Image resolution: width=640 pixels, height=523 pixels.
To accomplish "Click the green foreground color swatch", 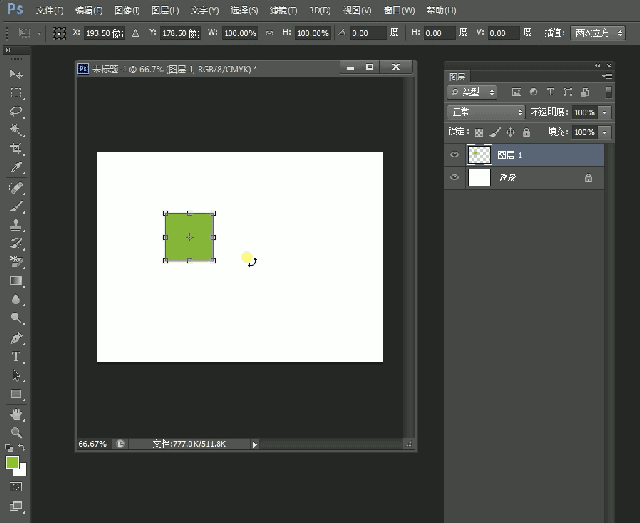I will coord(12,463).
